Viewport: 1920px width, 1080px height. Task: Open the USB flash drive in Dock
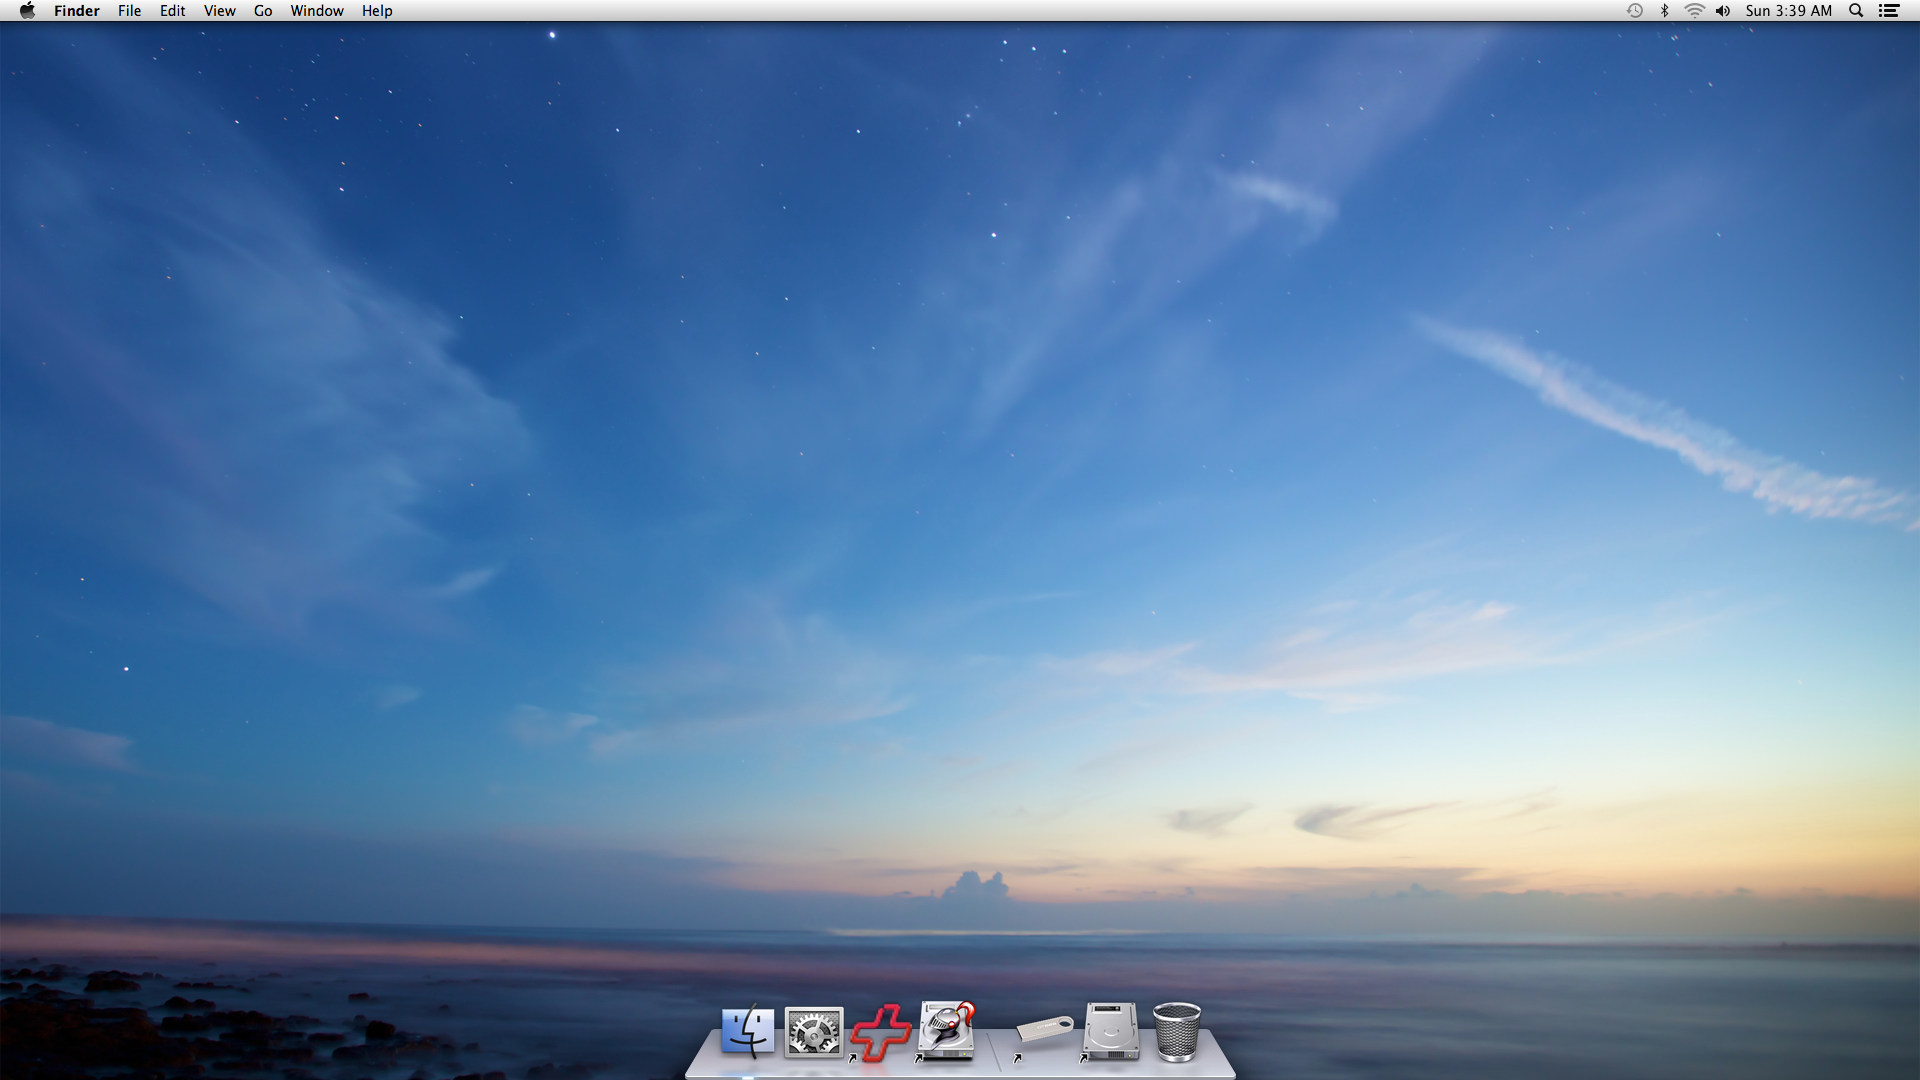1044,1030
